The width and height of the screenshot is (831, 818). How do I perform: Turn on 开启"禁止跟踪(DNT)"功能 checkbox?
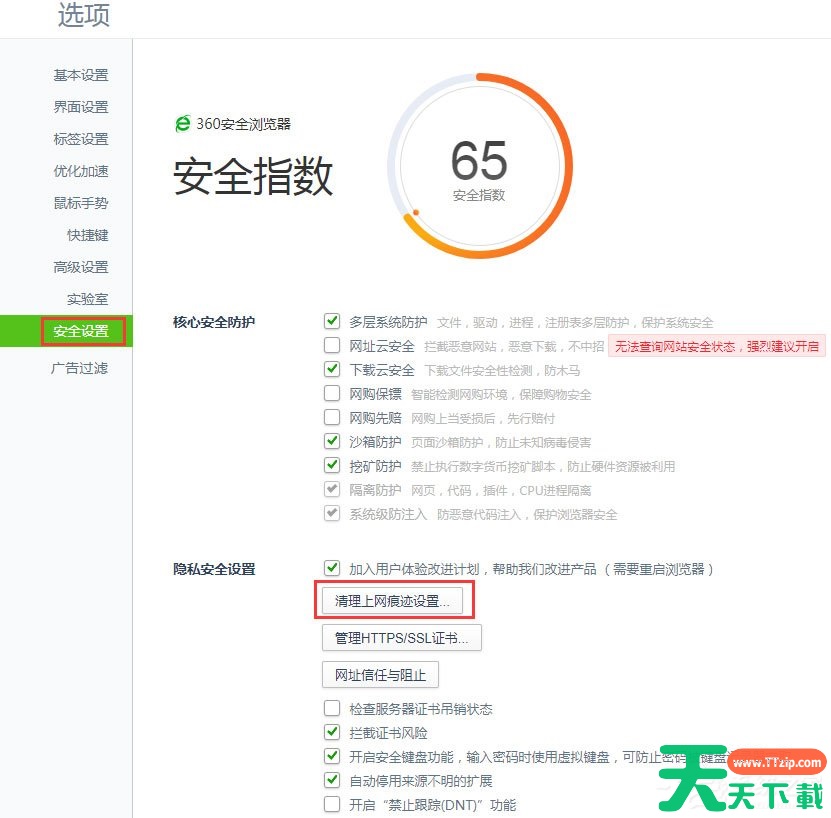tap(332, 805)
